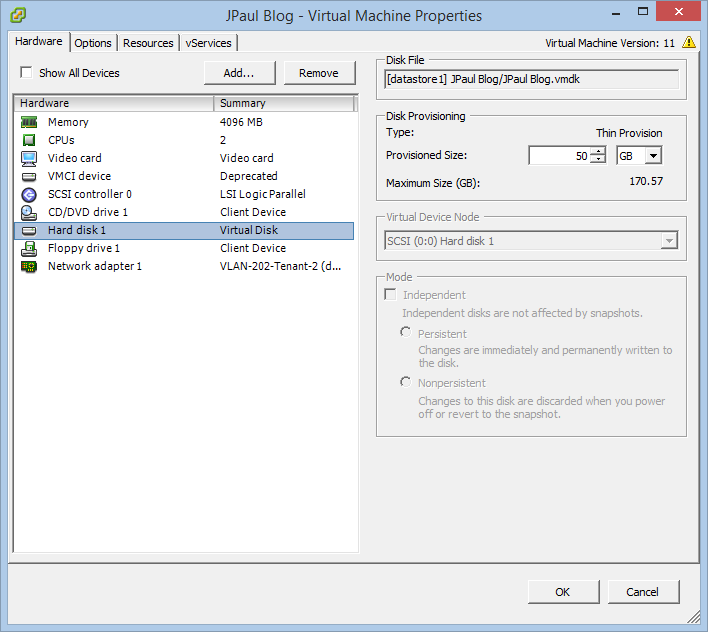
Task: Click the Disk File path field
Action: [x=531, y=79]
